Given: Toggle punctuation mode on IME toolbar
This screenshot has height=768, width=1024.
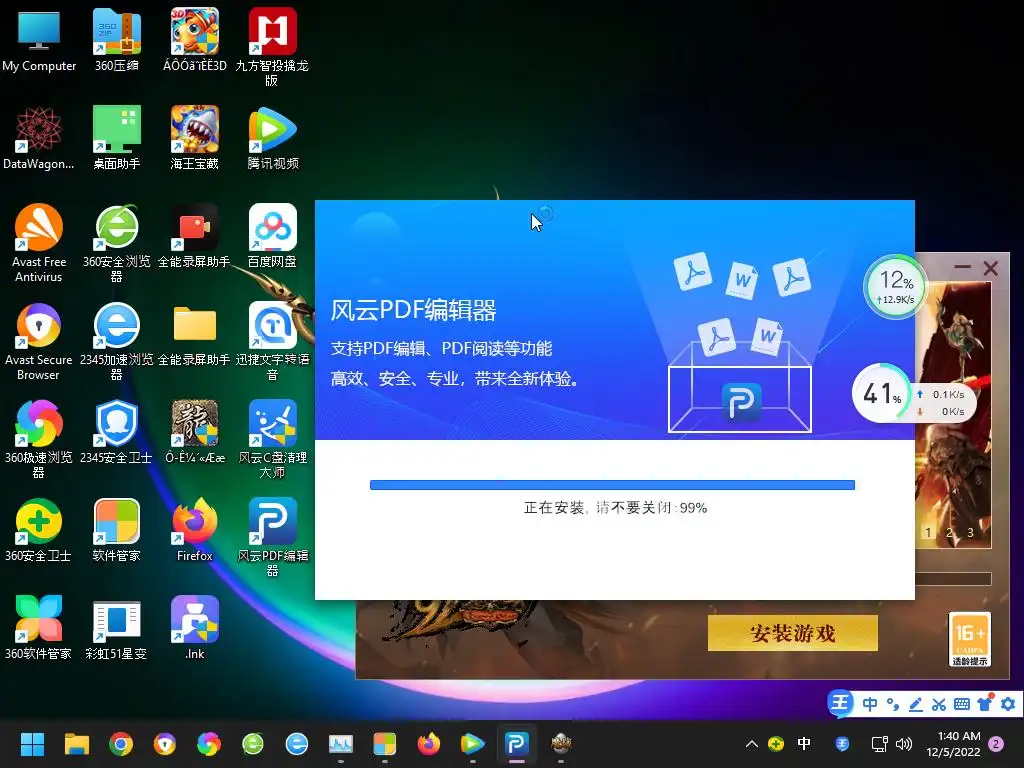Looking at the screenshot, I should [x=893, y=704].
